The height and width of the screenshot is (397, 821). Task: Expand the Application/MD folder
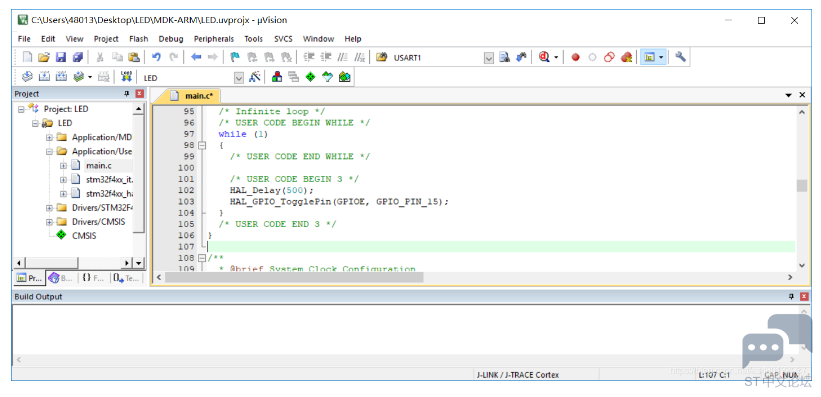pyautogui.click(x=49, y=137)
